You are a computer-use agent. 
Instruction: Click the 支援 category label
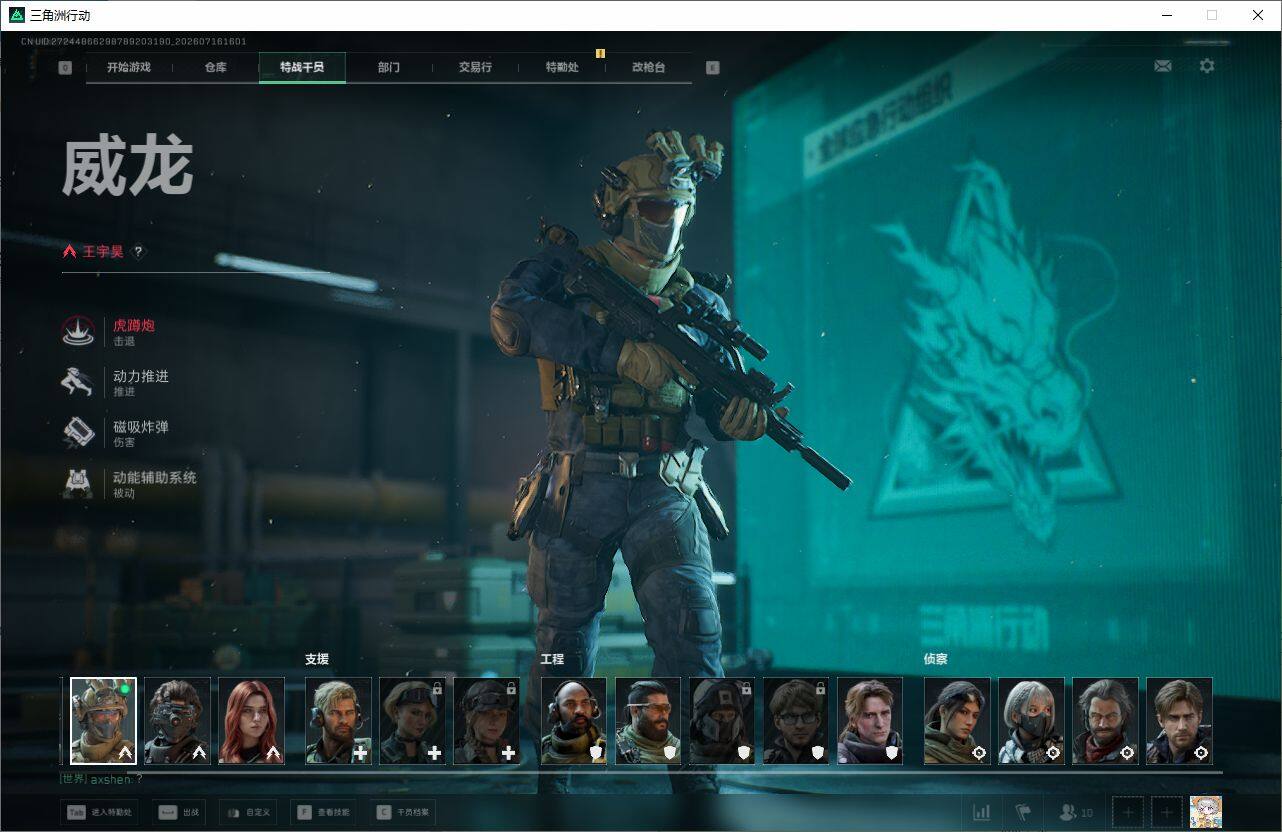[317, 660]
